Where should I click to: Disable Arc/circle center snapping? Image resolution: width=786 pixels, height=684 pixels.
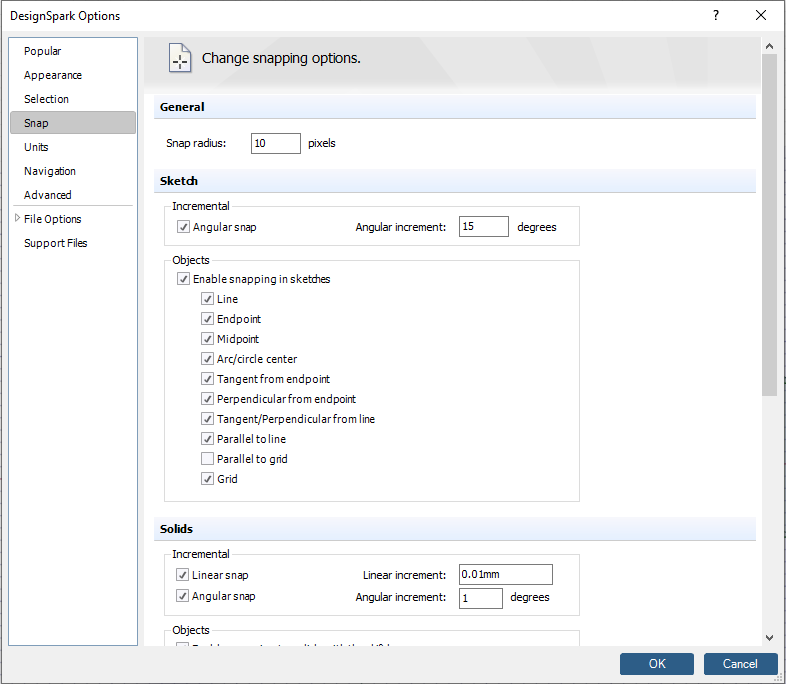click(x=207, y=359)
